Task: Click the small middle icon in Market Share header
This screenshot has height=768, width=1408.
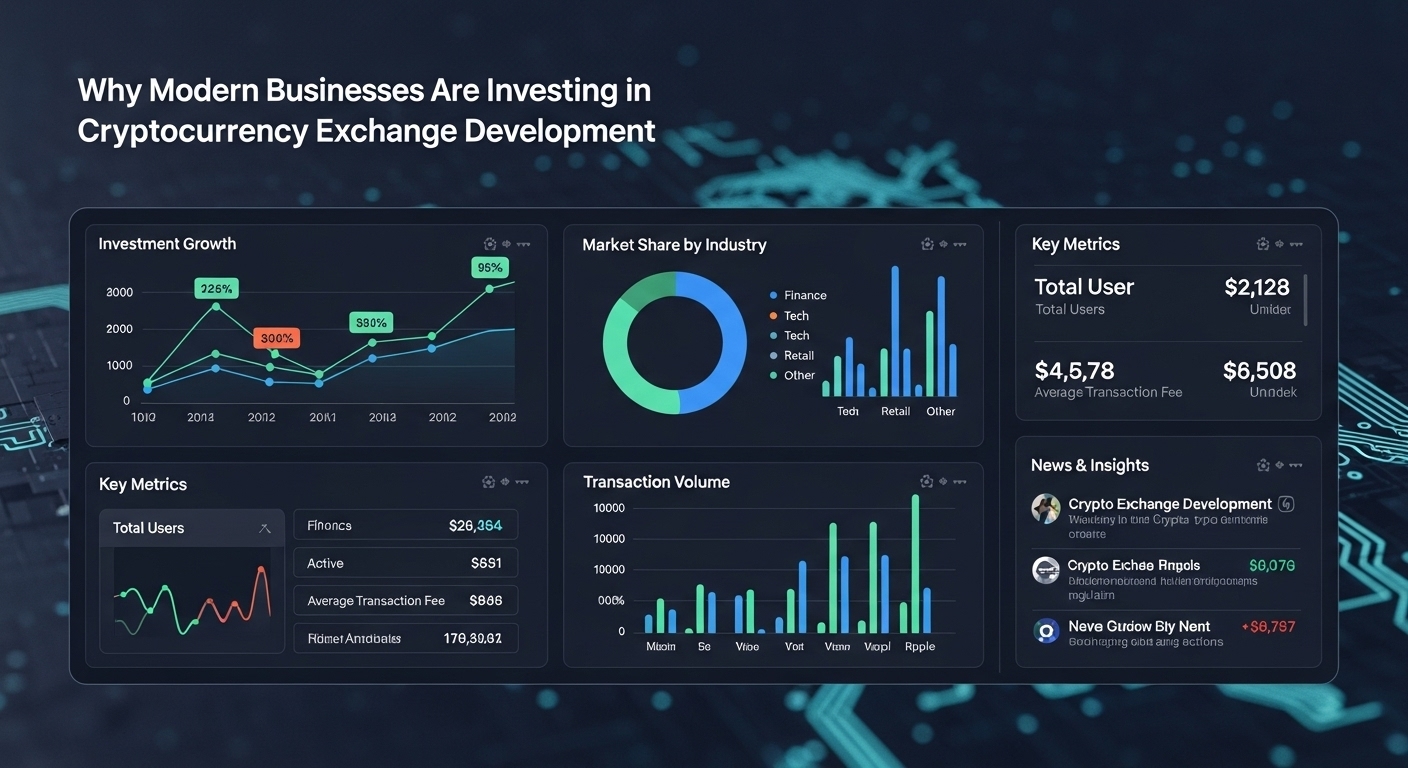Action: coord(944,244)
